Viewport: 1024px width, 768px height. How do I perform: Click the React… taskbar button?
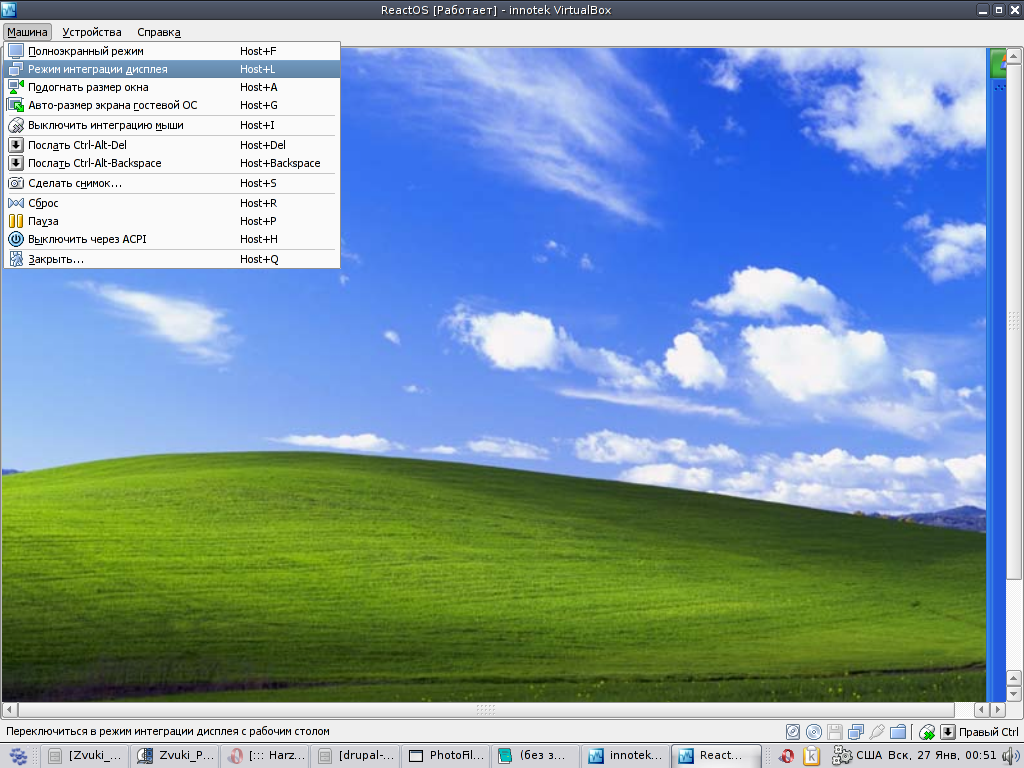pos(716,756)
